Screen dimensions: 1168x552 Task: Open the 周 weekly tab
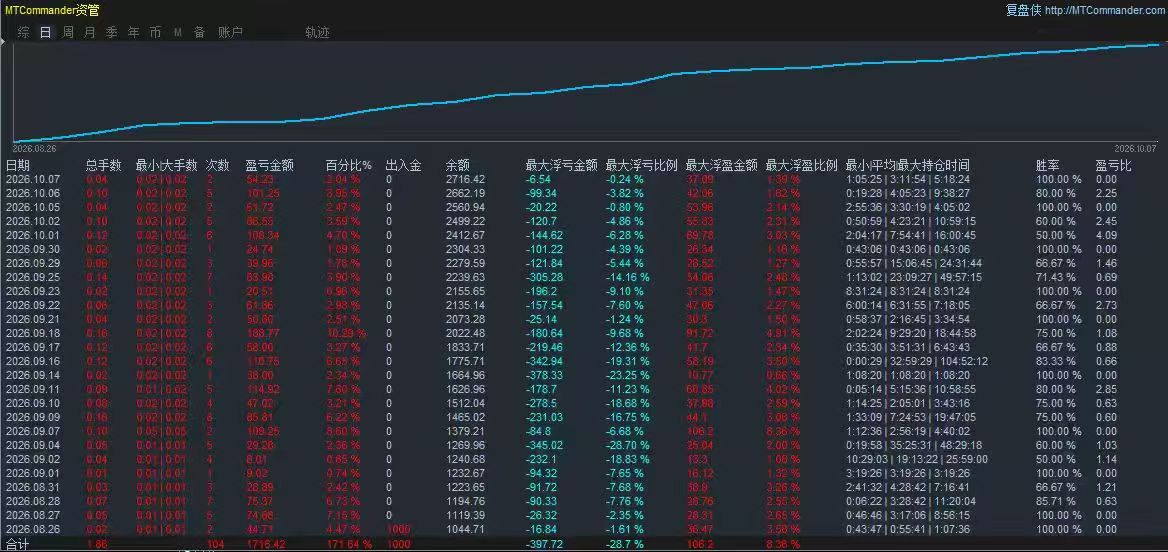pos(68,33)
